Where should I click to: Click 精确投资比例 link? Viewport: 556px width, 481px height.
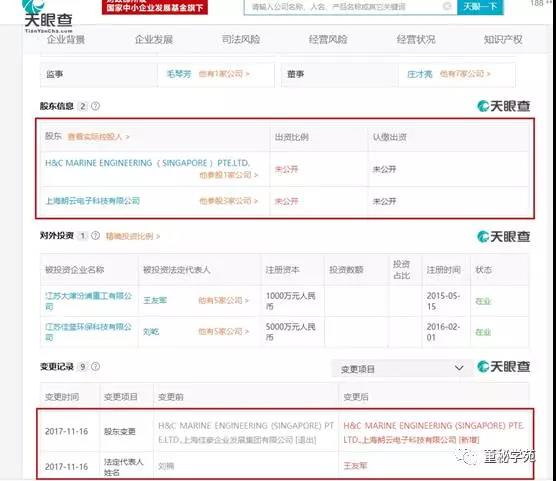133,236
